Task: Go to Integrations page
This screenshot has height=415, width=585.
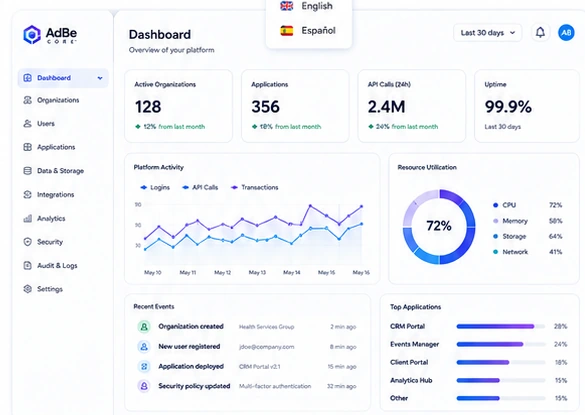Action: (x=63, y=194)
